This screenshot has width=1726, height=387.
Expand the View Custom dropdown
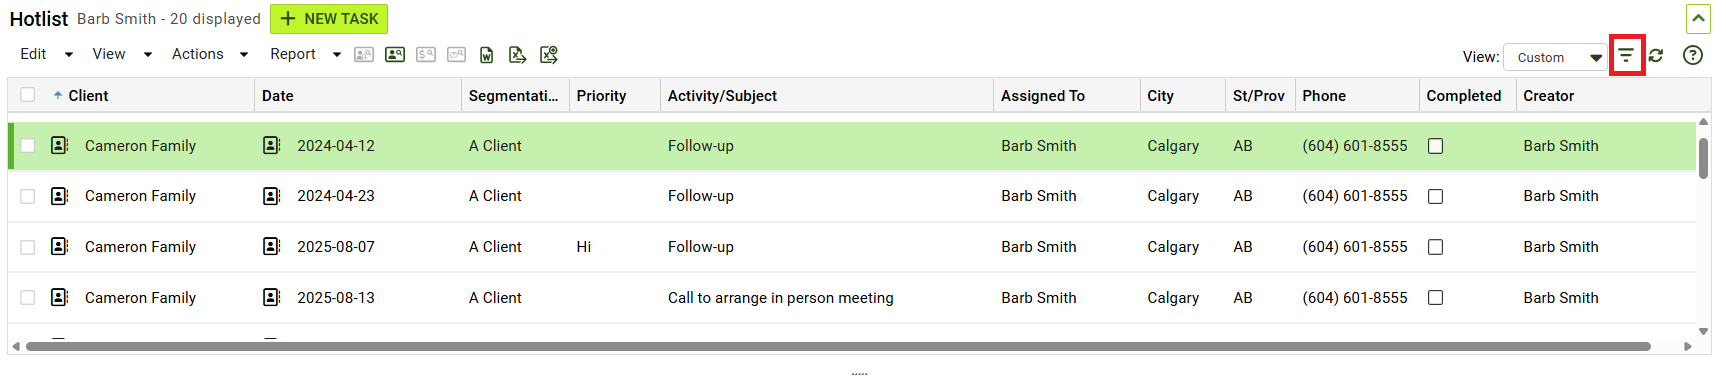click(1555, 57)
